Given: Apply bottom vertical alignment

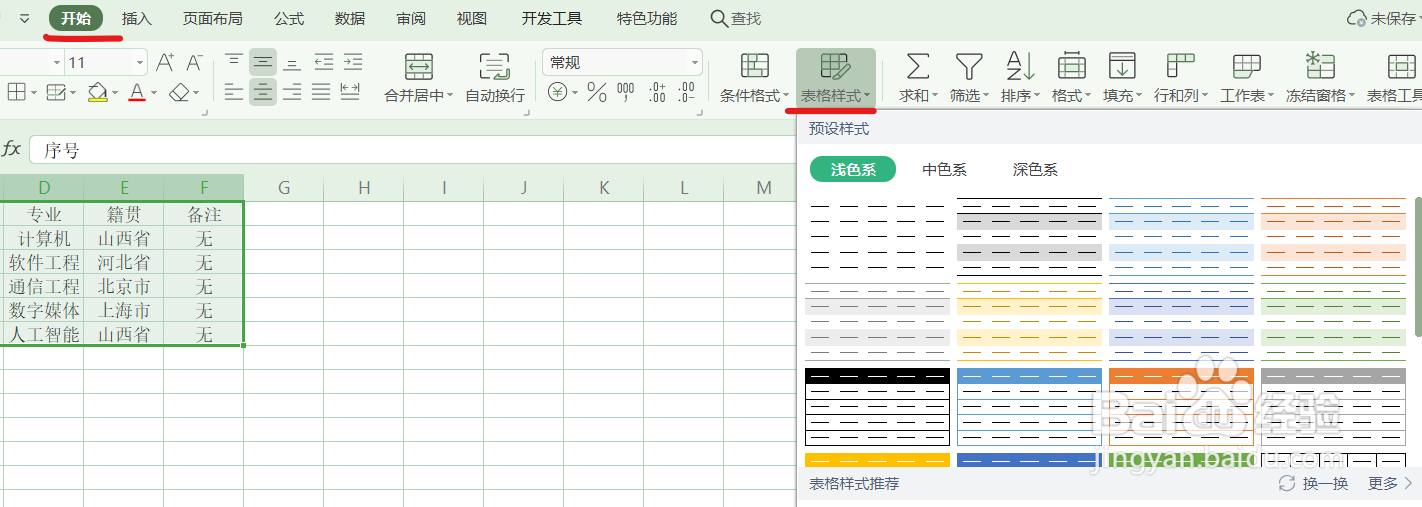Looking at the screenshot, I should 292,63.
